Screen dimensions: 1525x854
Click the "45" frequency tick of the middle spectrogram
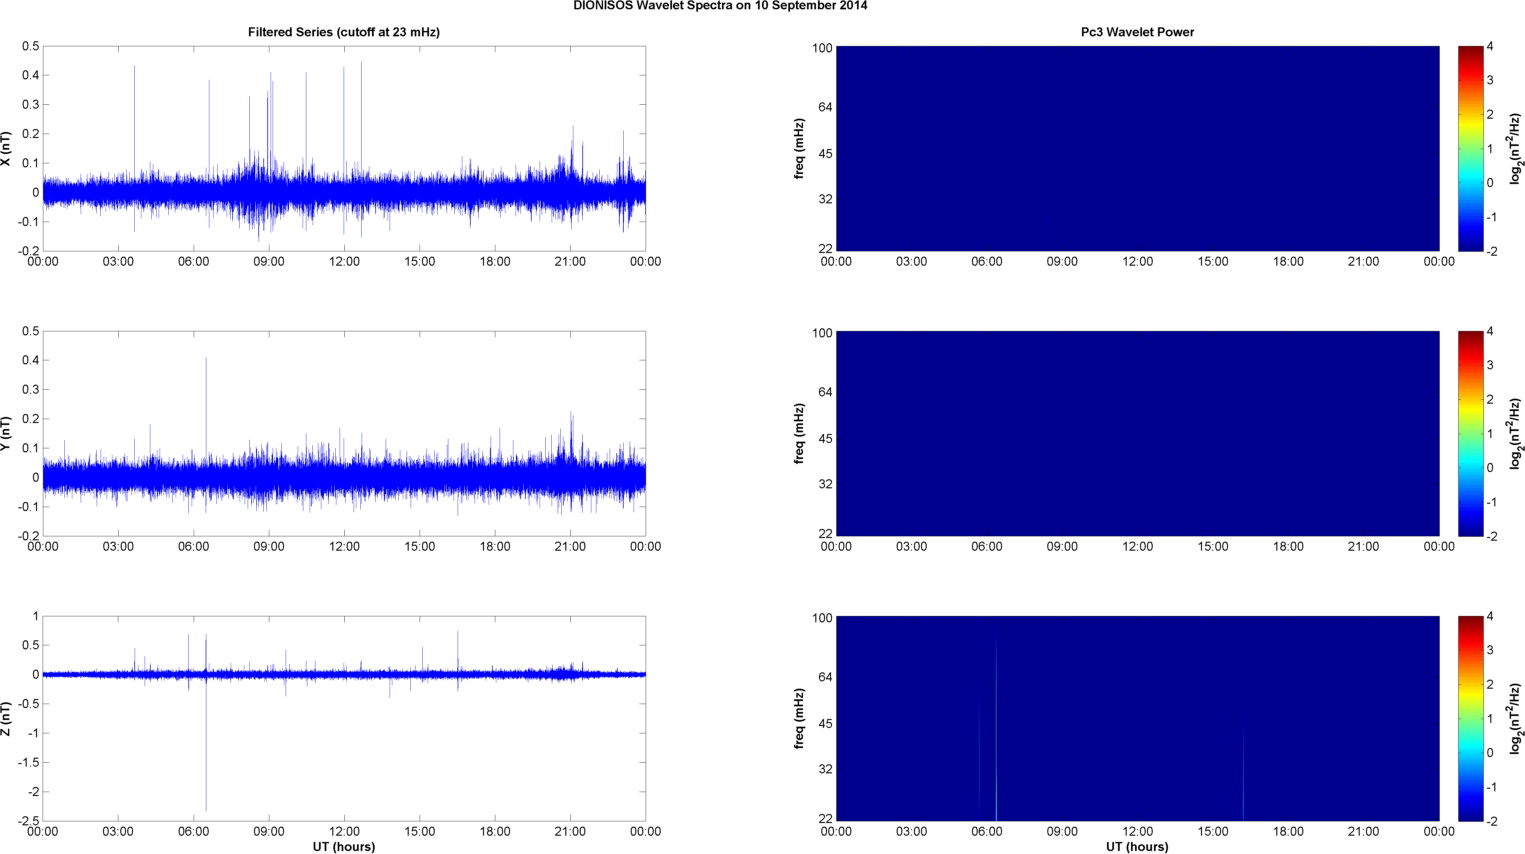tap(826, 439)
